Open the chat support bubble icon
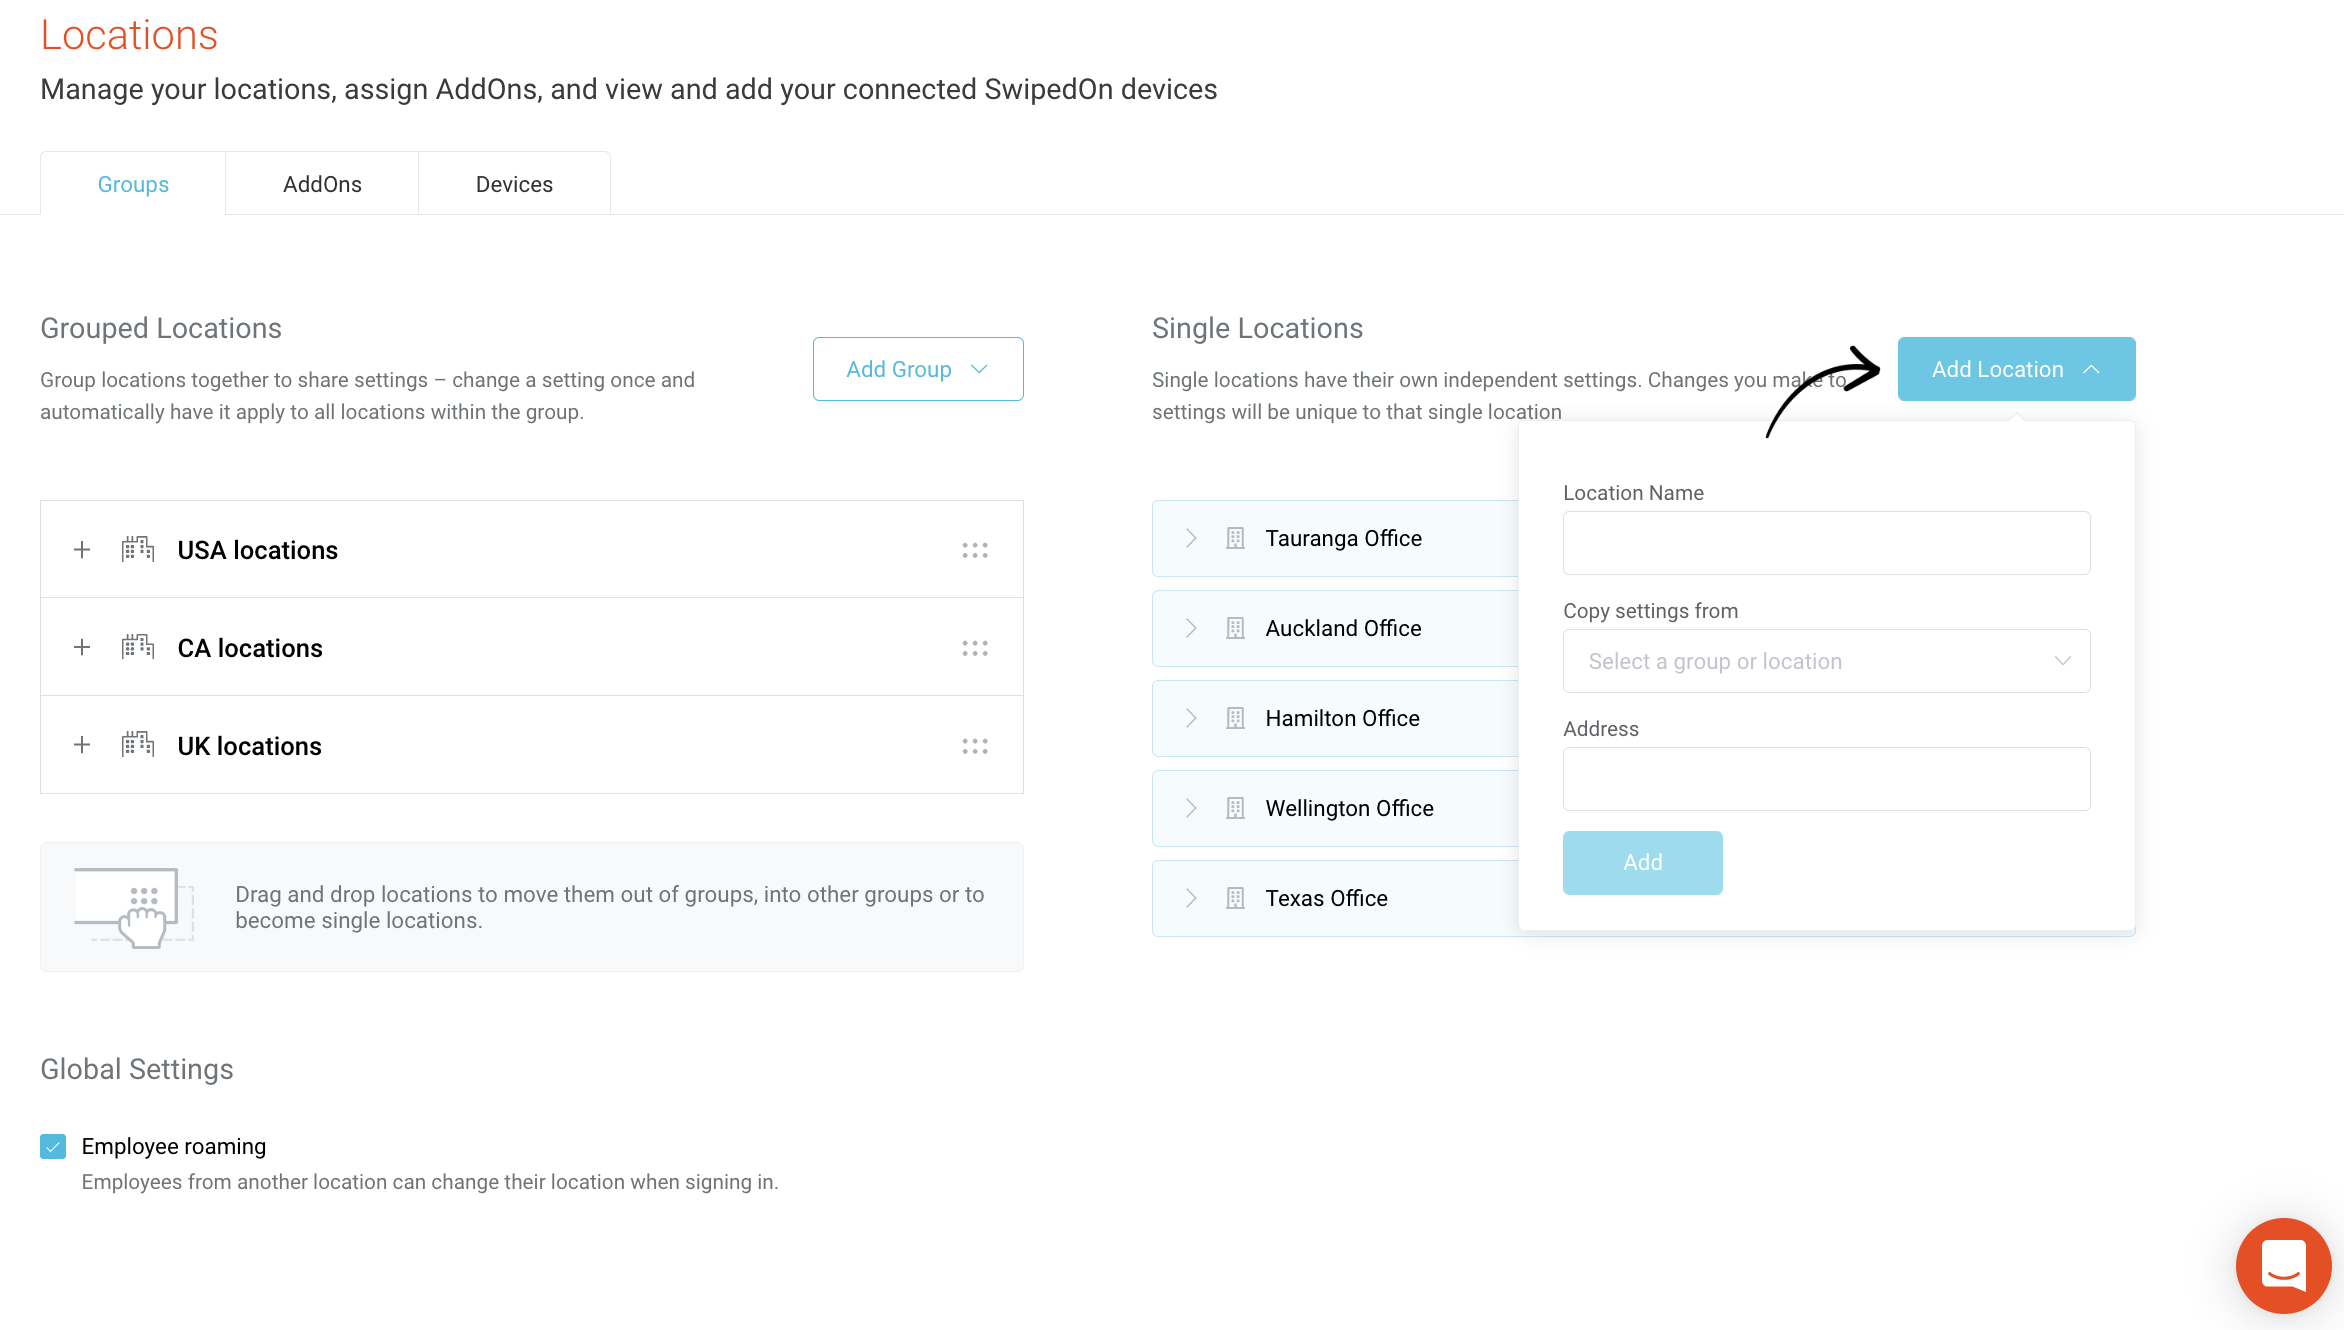The width and height of the screenshot is (2344, 1330). 2283,1265
